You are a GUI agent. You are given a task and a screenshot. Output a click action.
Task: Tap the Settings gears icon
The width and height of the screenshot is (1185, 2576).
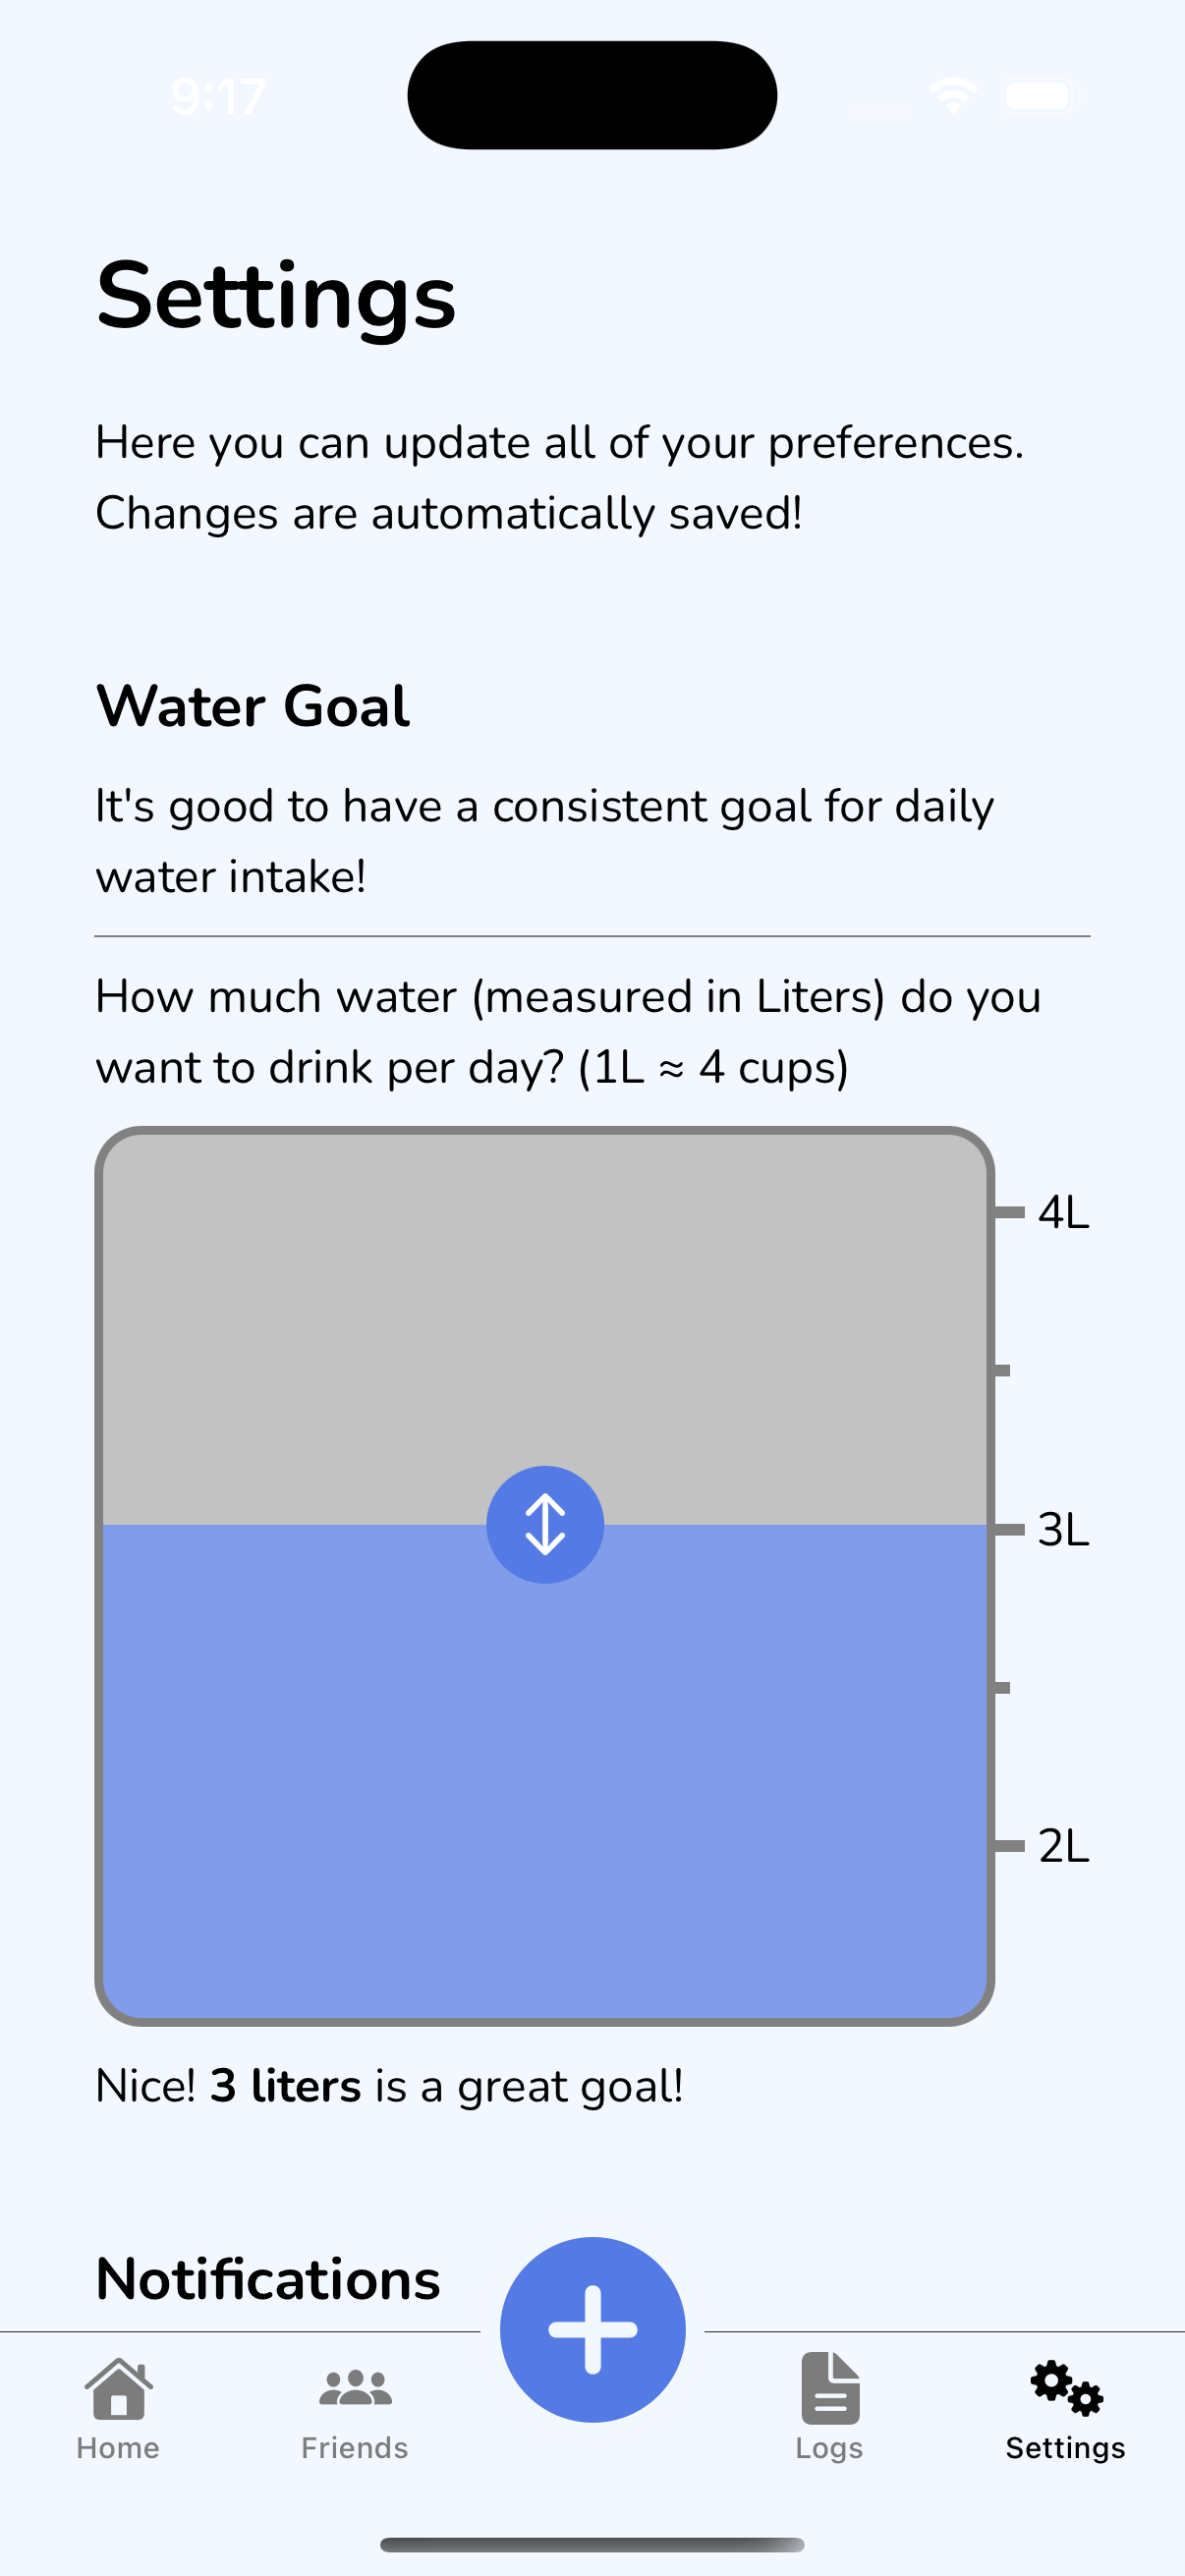point(1066,2388)
